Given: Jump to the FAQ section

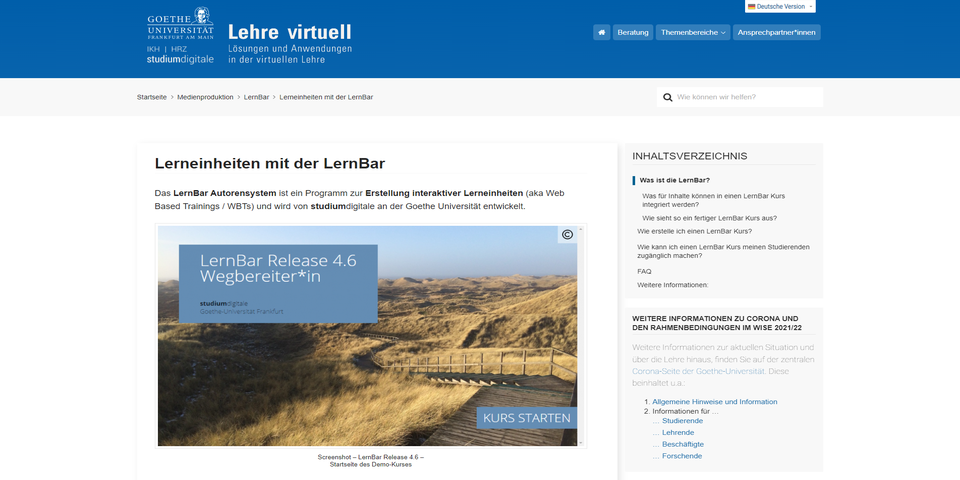Looking at the screenshot, I should coord(644,271).
